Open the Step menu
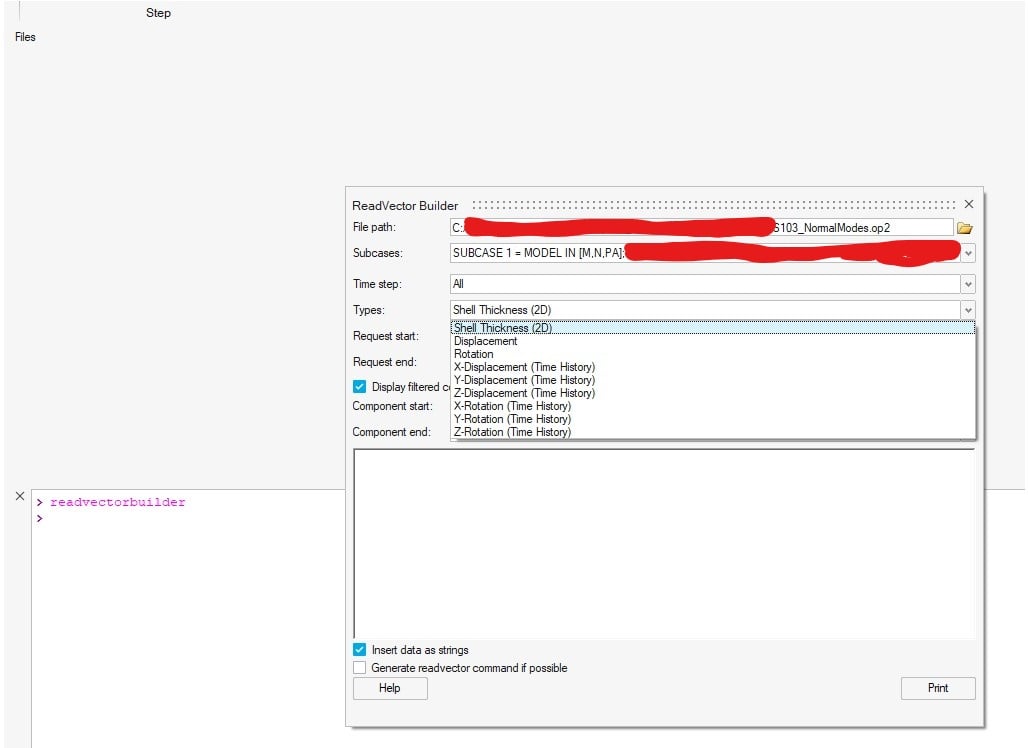 pos(158,13)
